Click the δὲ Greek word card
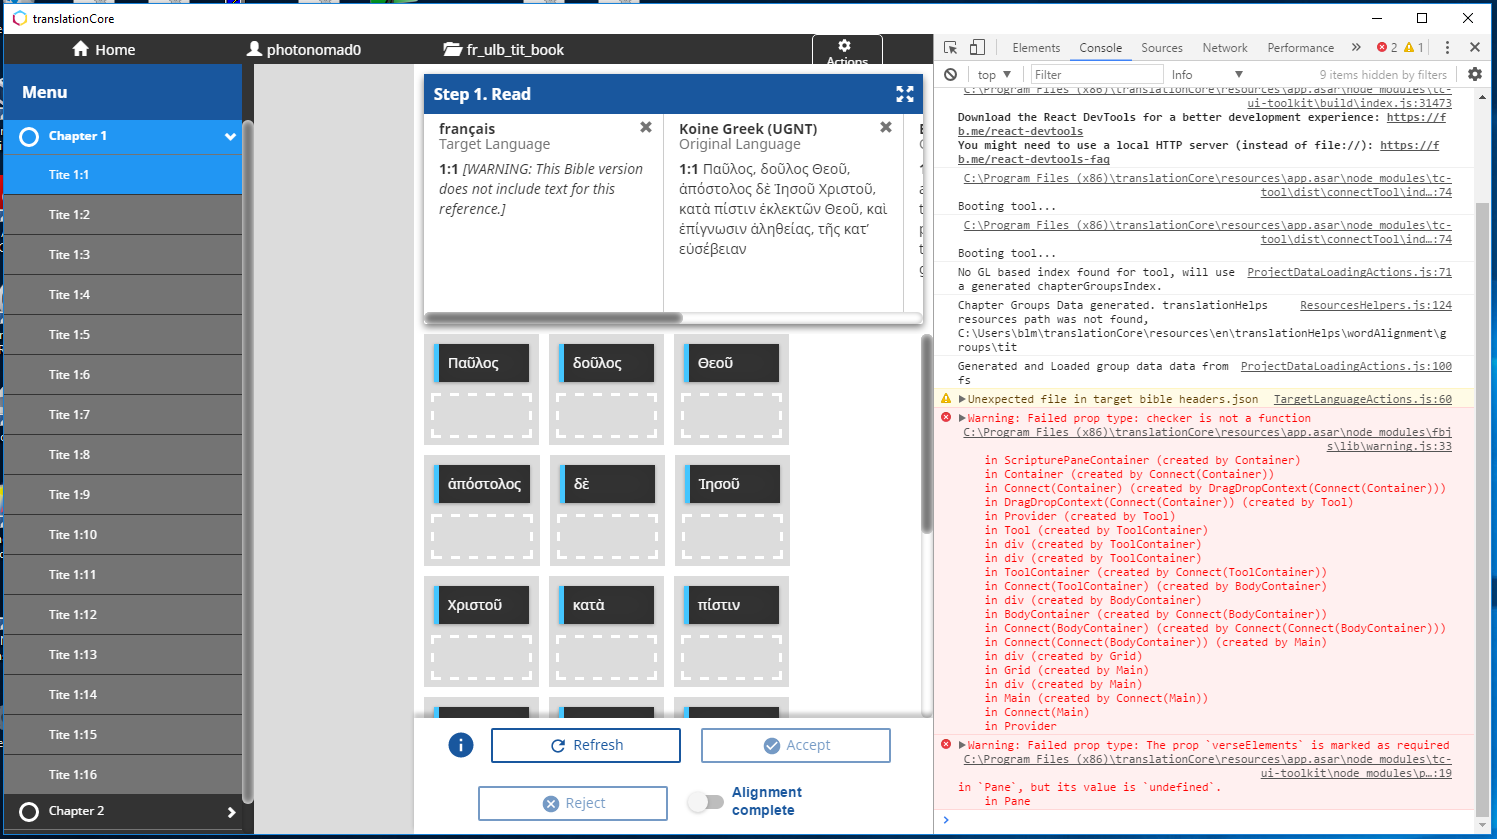The height and width of the screenshot is (839, 1497). (x=606, y=484)
